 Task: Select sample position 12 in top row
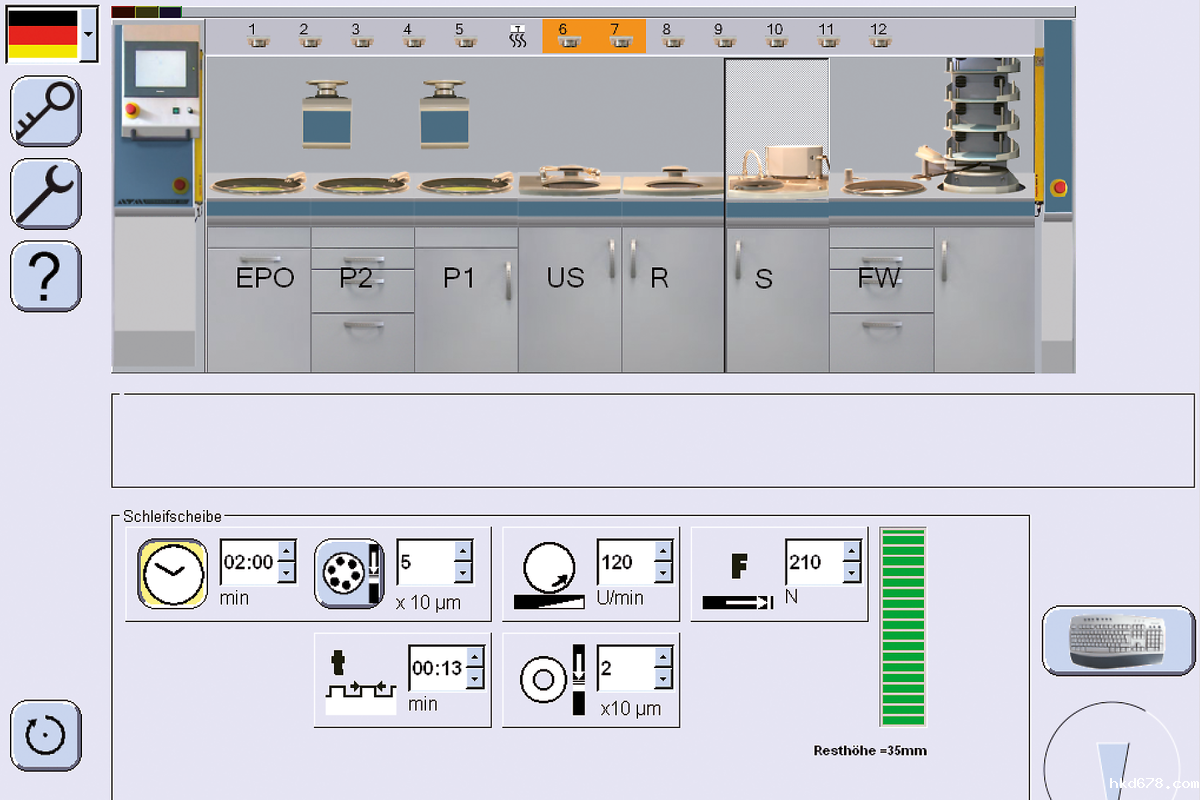tap(879, 37)
